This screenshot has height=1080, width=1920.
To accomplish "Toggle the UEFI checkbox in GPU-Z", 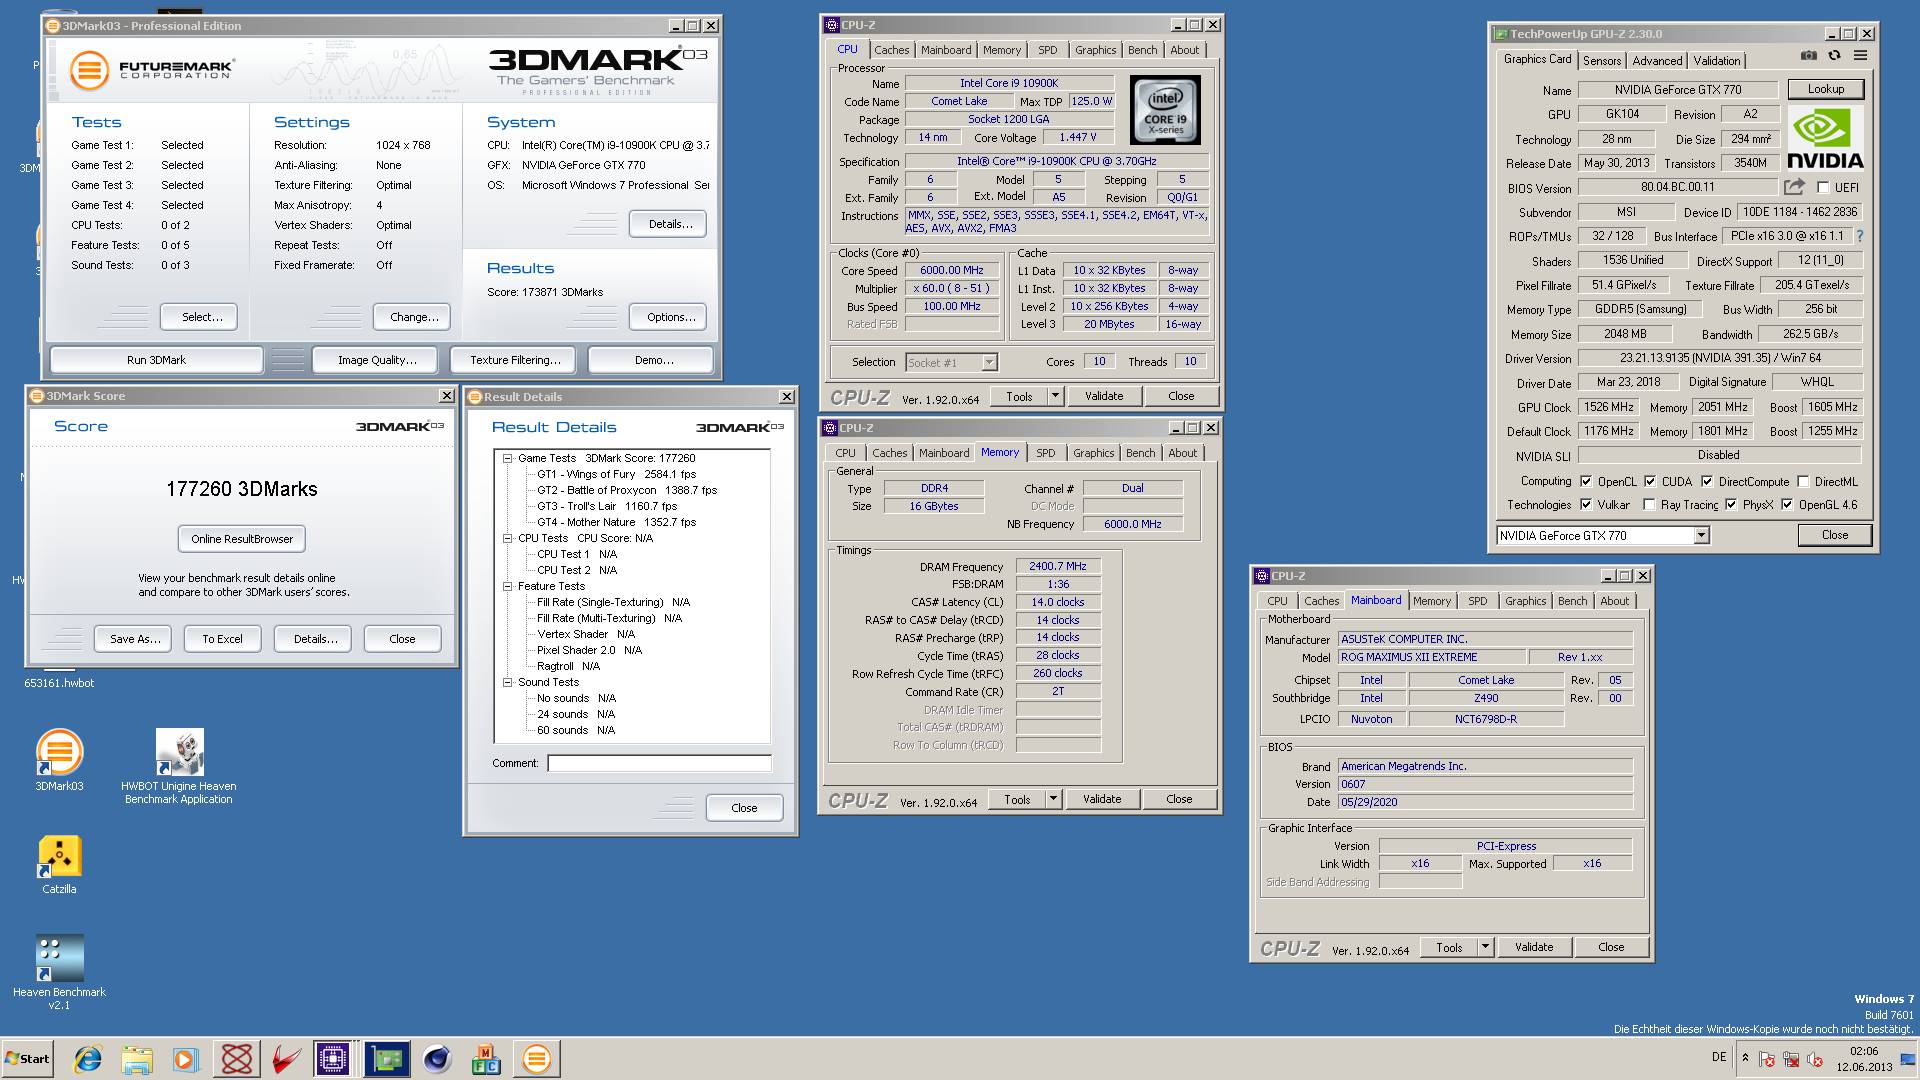I will [1823, 187].
